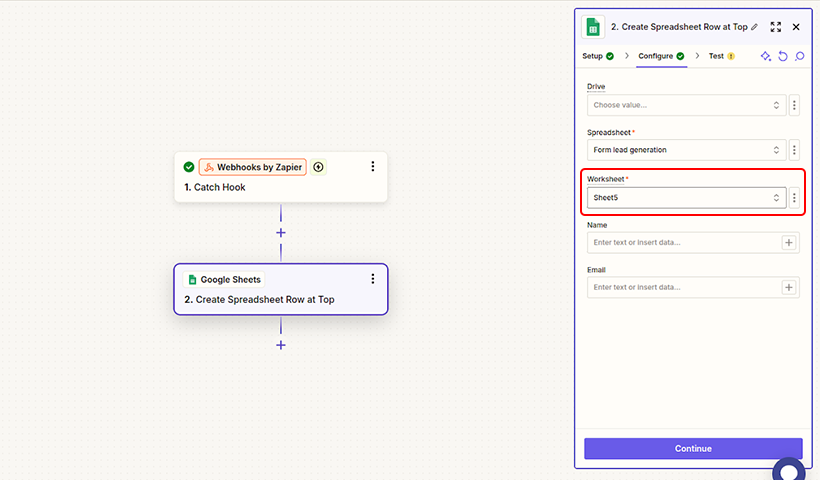Add step below Create Spreadsheet Row
This screenshot has height=480, width=820.
(x=281, y=345)
